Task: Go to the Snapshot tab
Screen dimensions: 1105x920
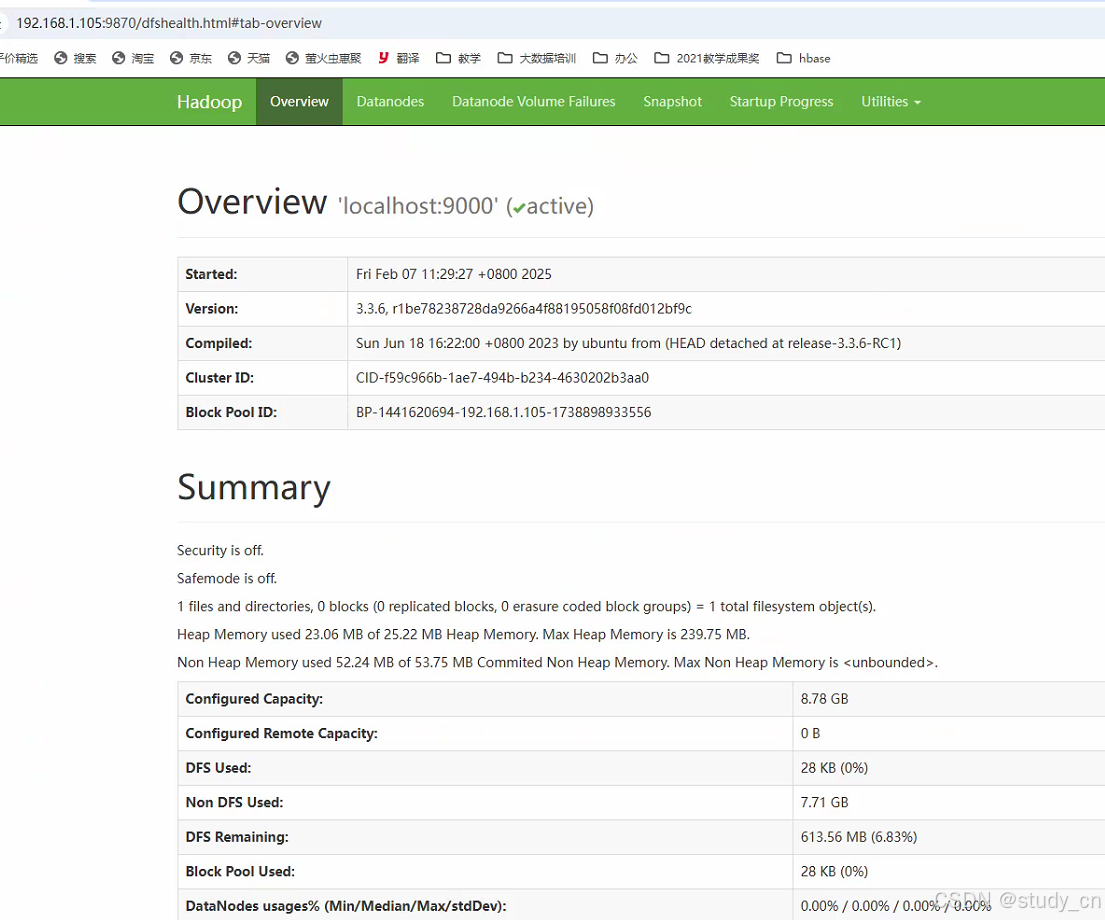Action: point(672,102)
